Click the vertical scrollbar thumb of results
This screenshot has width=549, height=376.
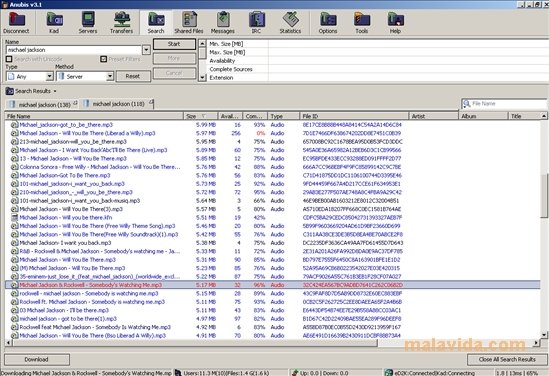544,195
